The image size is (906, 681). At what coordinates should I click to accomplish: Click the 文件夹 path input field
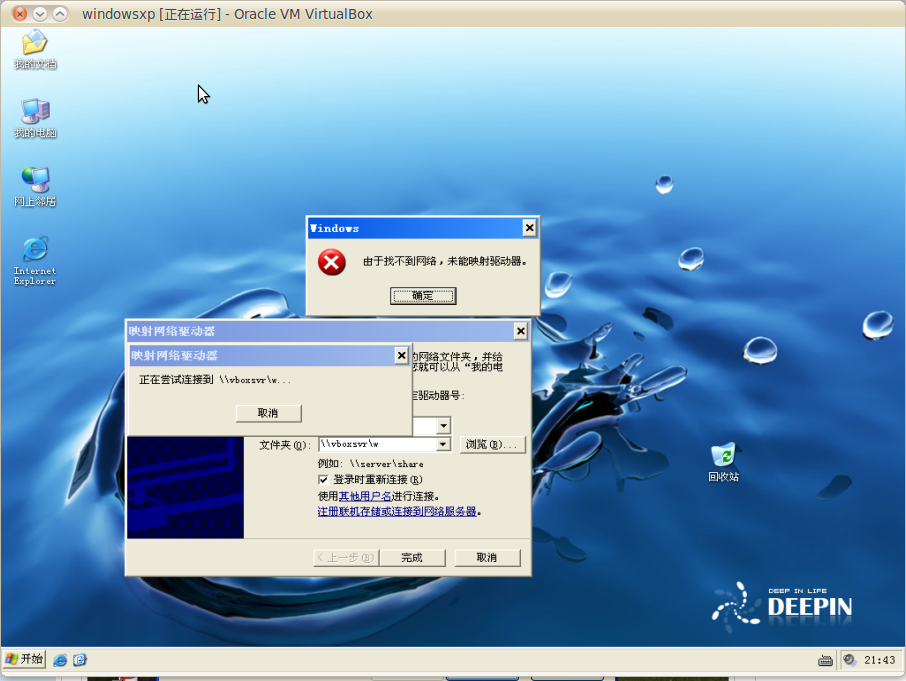point(378,444)
